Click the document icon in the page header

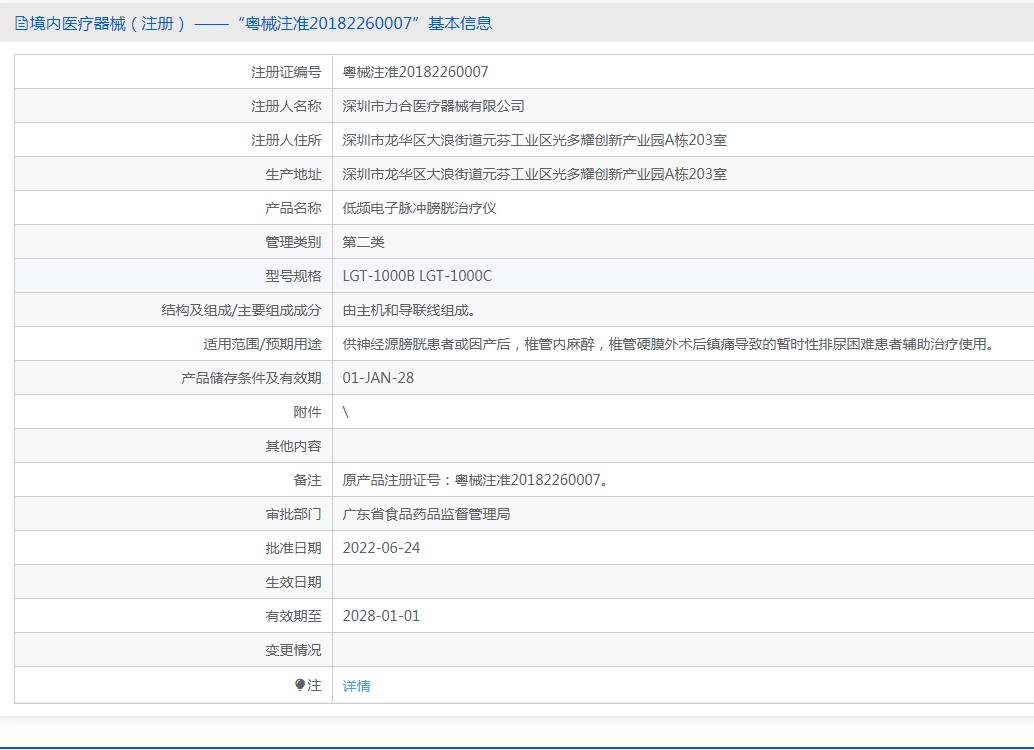21,23
